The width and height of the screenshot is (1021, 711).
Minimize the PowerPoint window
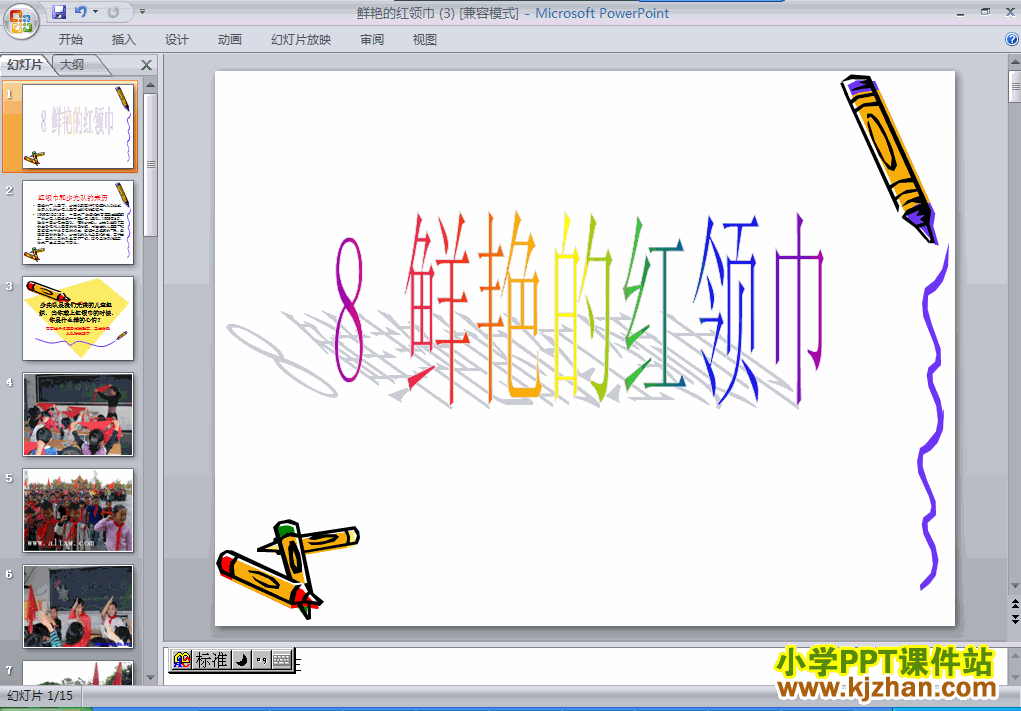pyautogui.click(x=960, y=13)
